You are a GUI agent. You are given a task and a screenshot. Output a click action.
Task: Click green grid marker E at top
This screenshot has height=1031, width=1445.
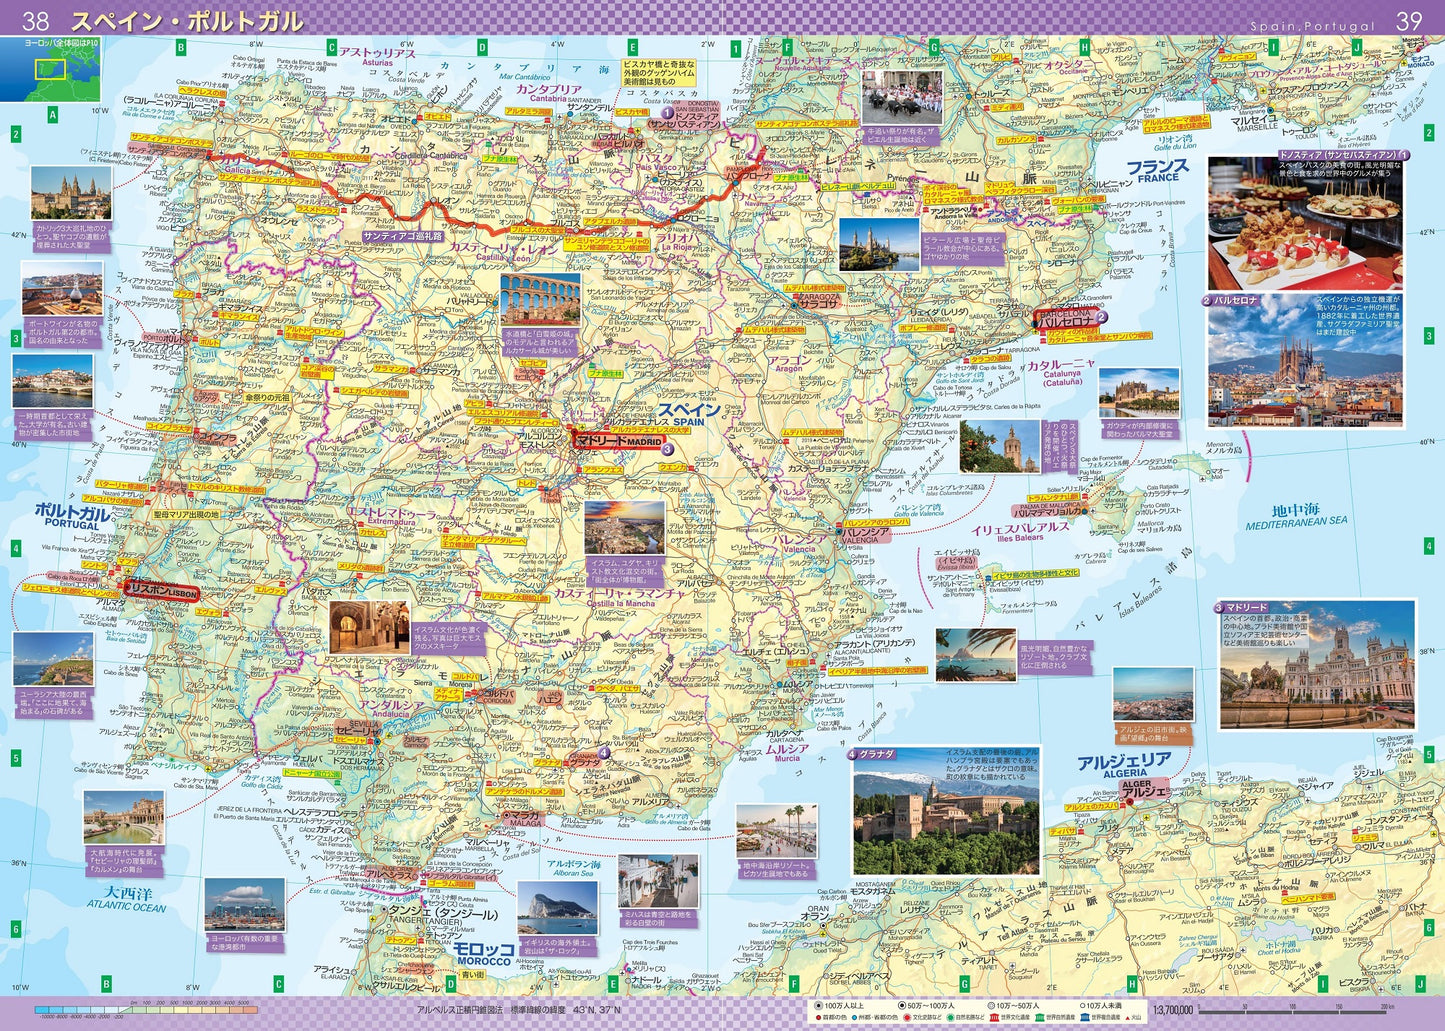click(632, 47)
